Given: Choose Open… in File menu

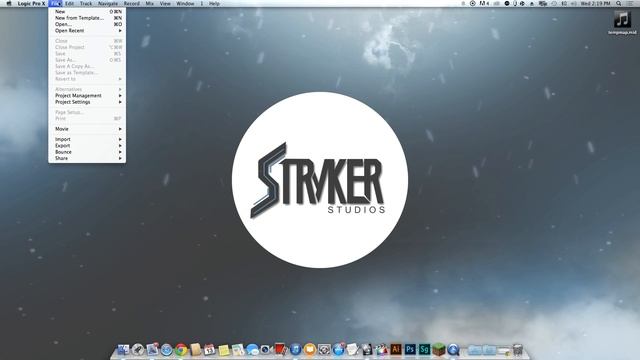Looking at the screenshot, I should (x=87, y=24).
